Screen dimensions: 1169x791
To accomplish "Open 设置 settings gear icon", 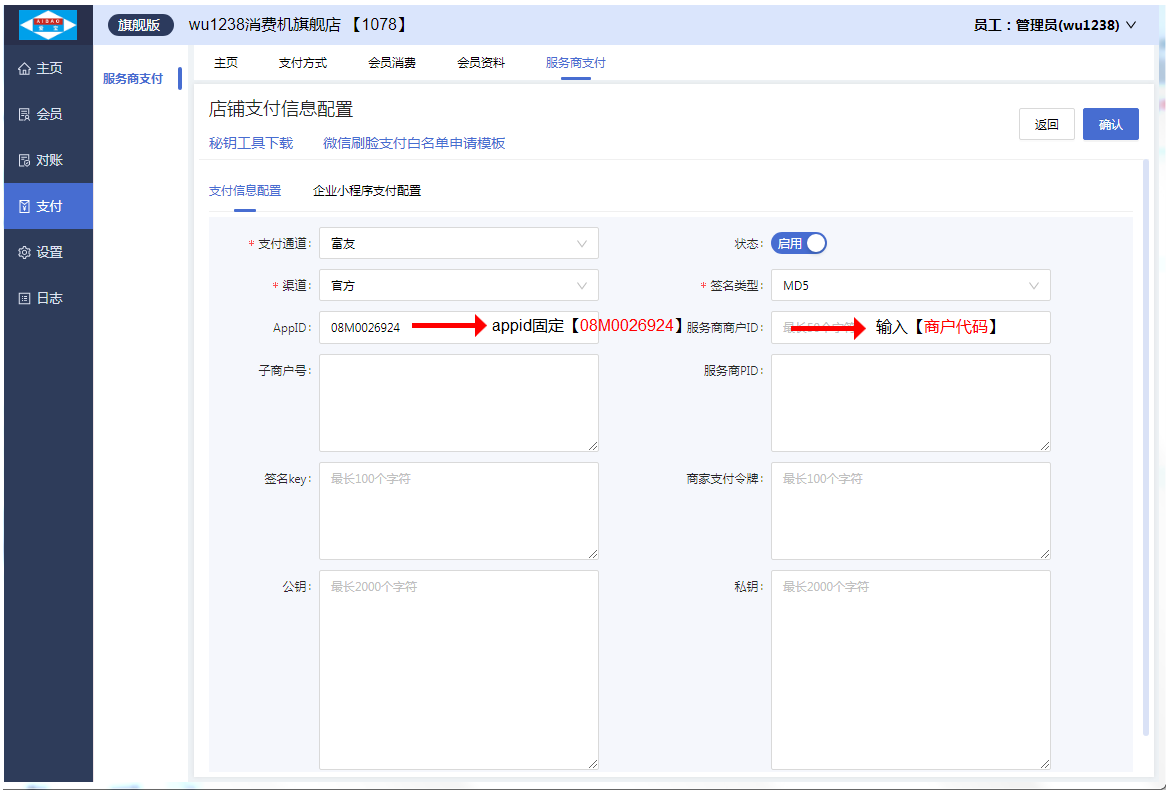I will [25, 253].
